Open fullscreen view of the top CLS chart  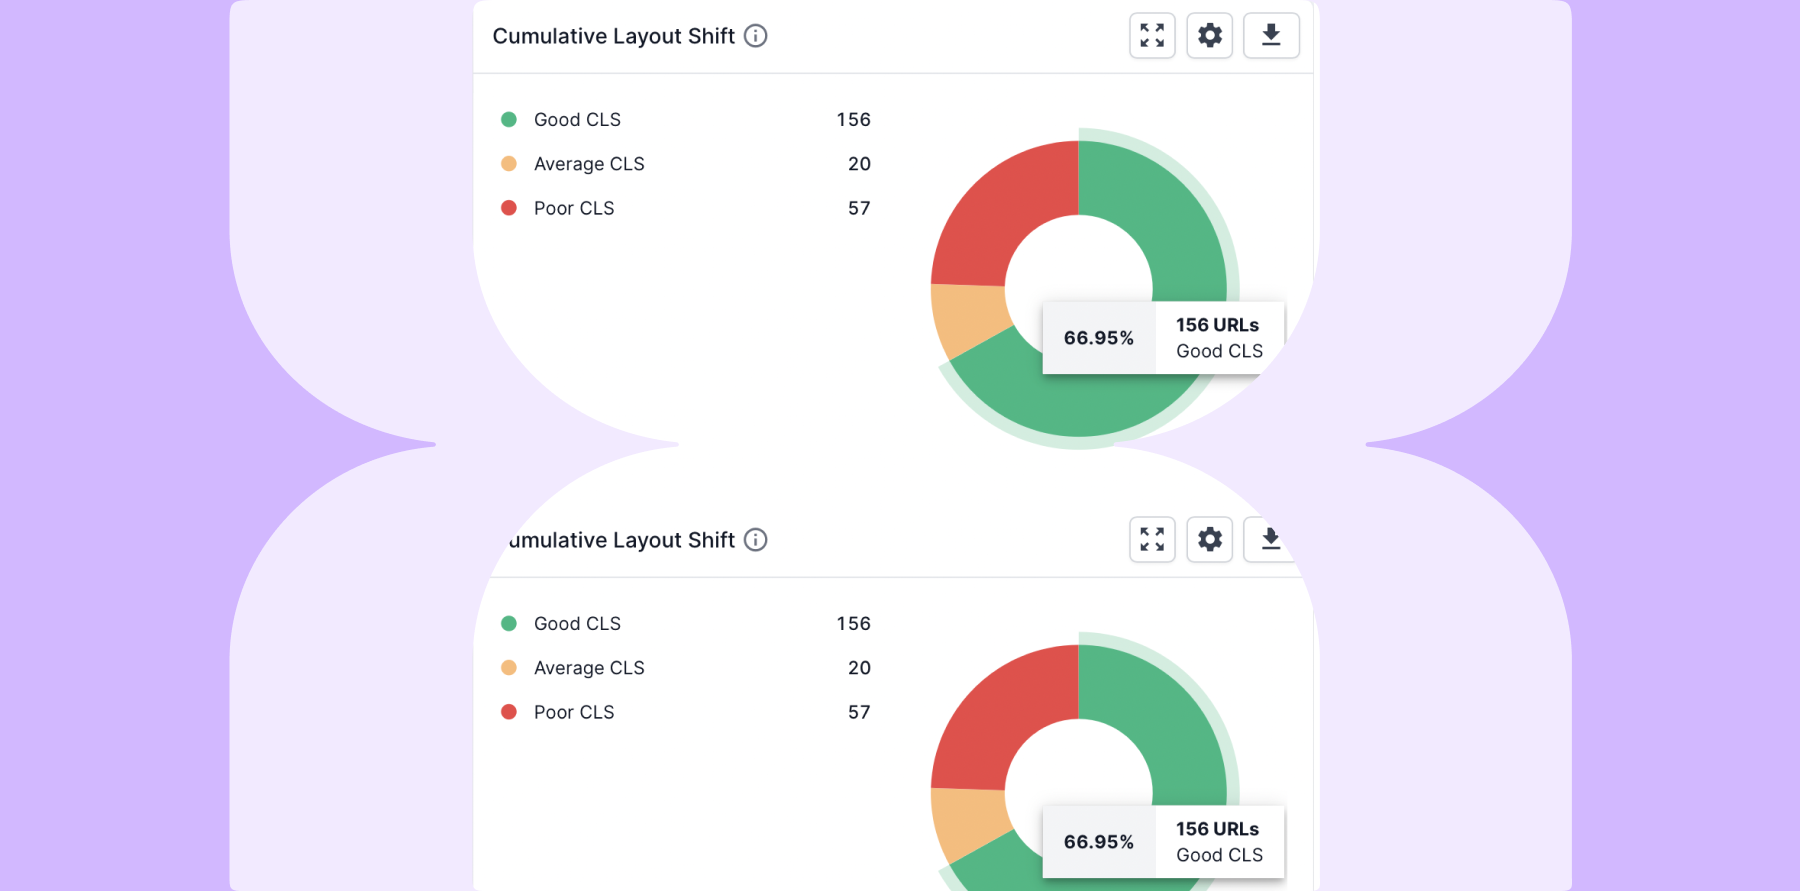pos(1152,36)
